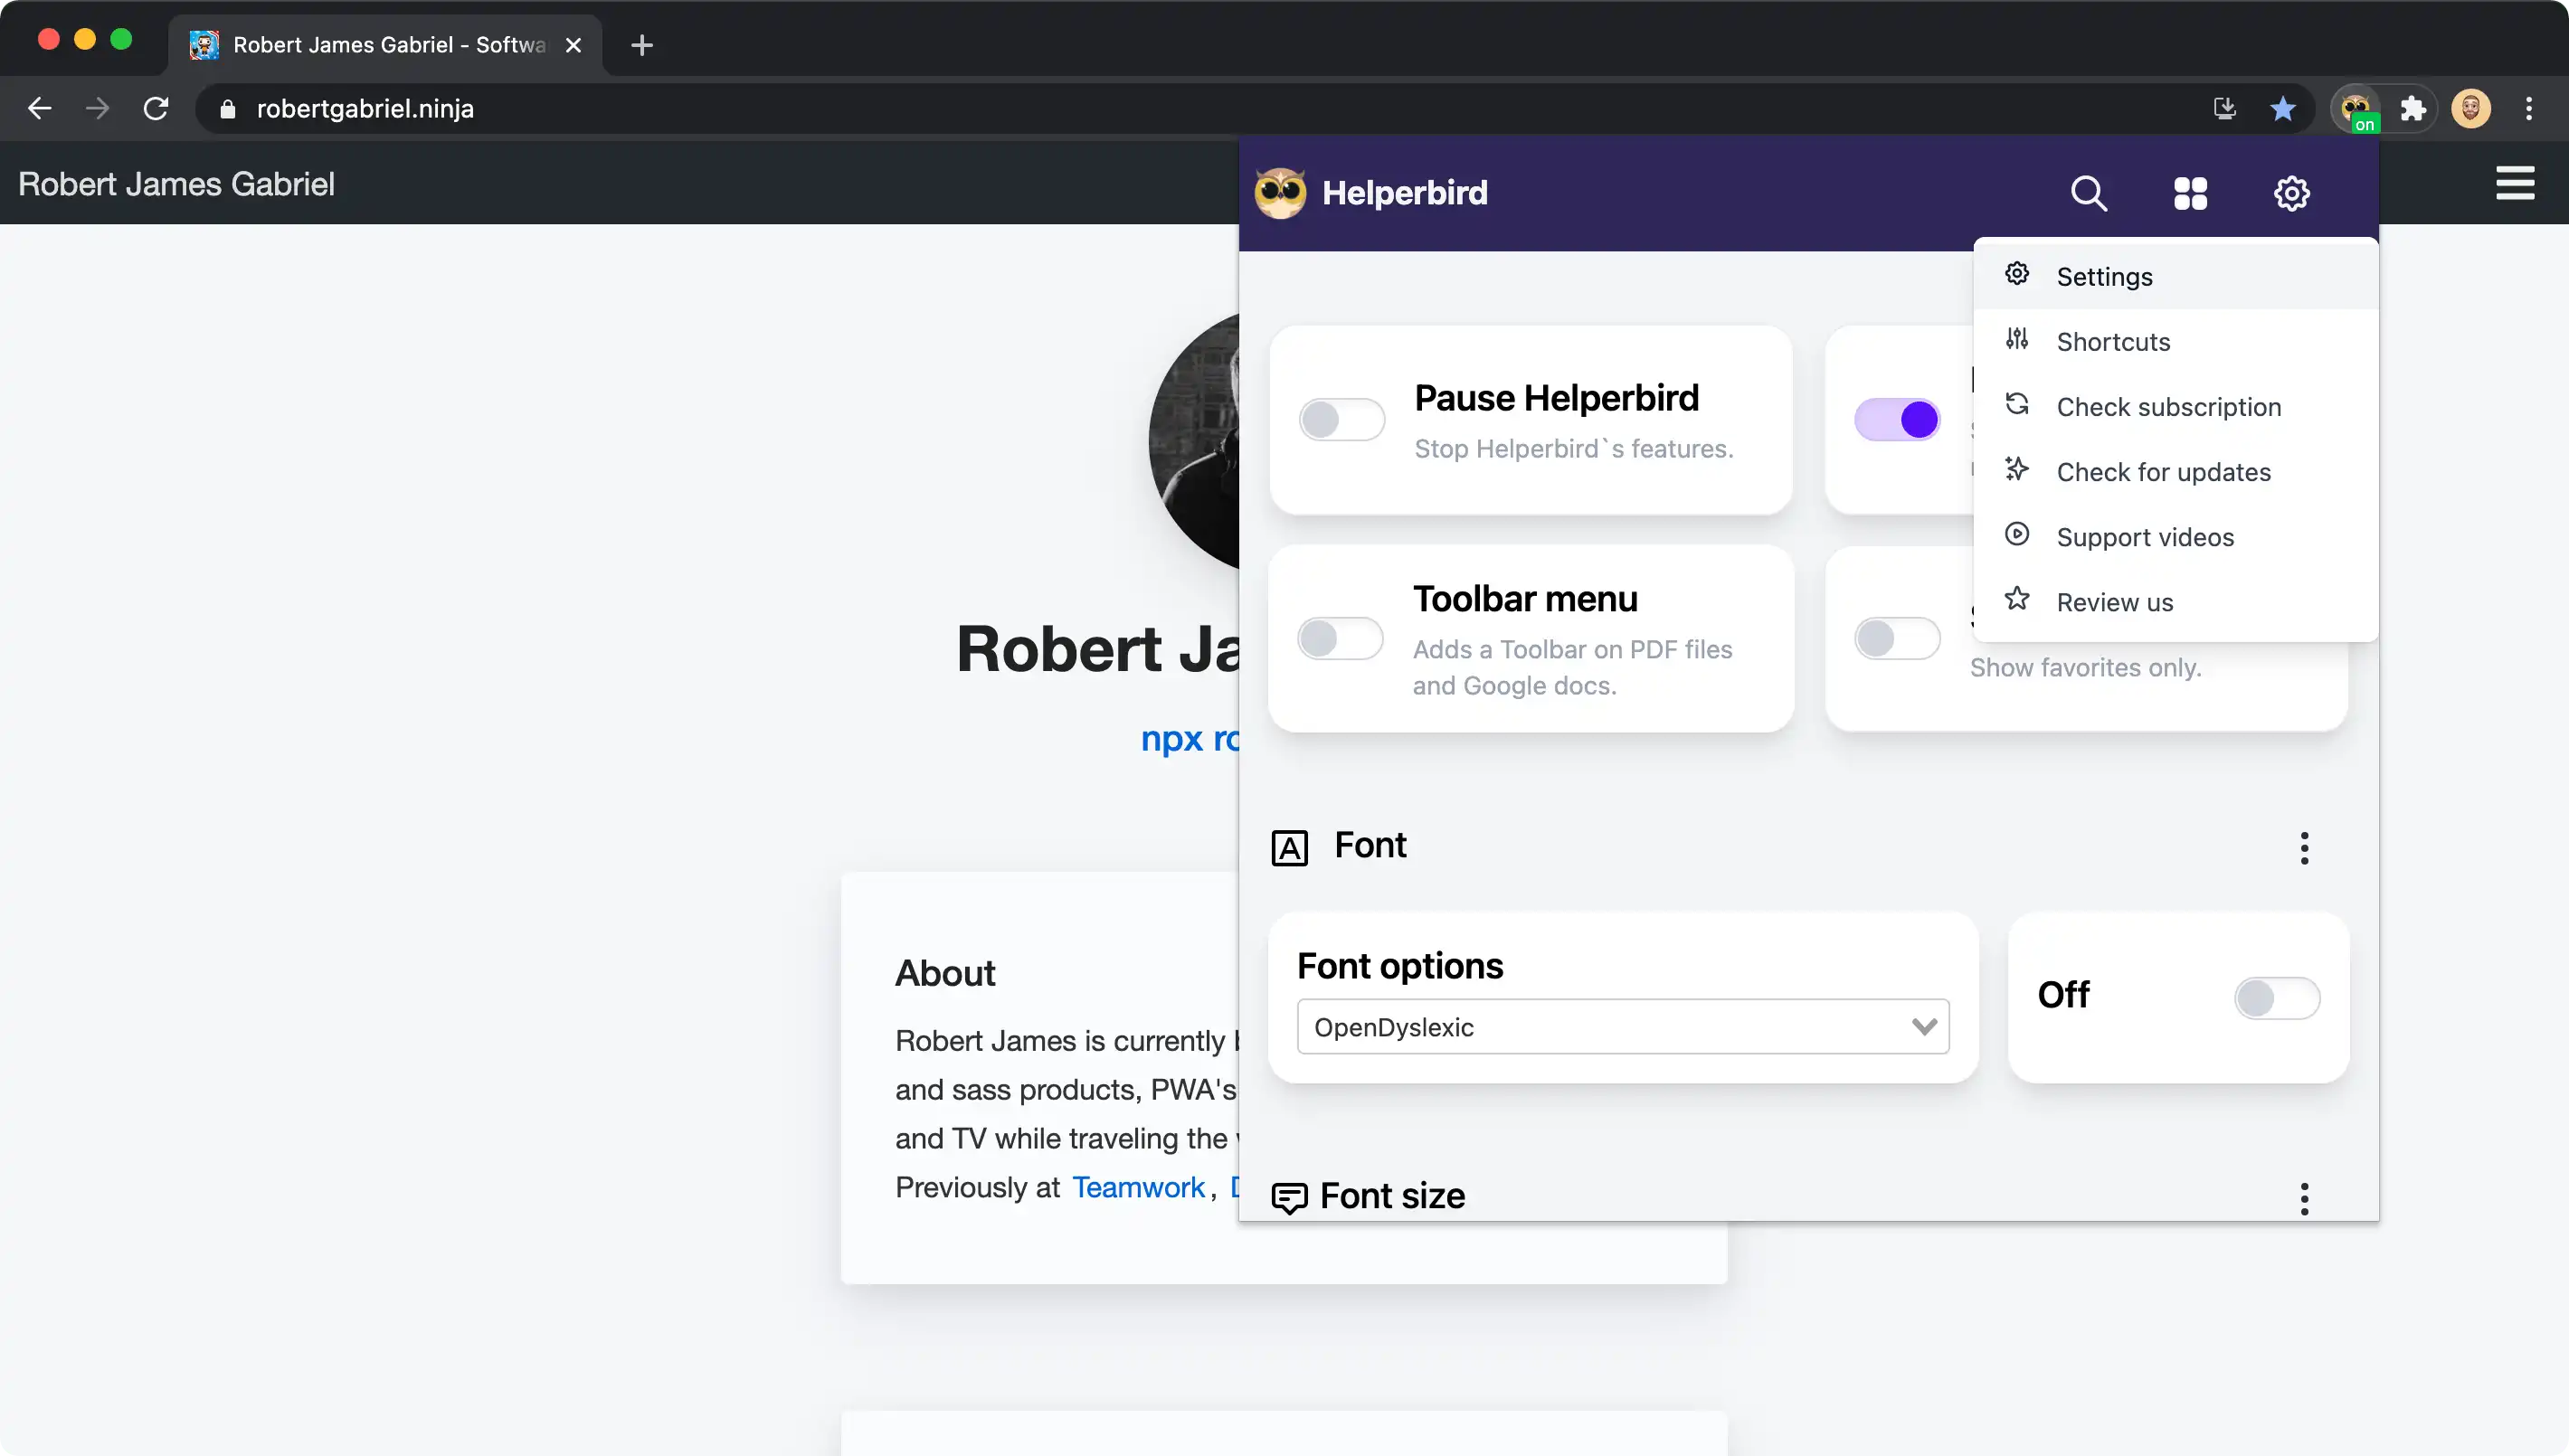Close the Robert James Gabriel tab
Image resolution: width=2569 pixels, height=1456 pixels.
point(573,45)
